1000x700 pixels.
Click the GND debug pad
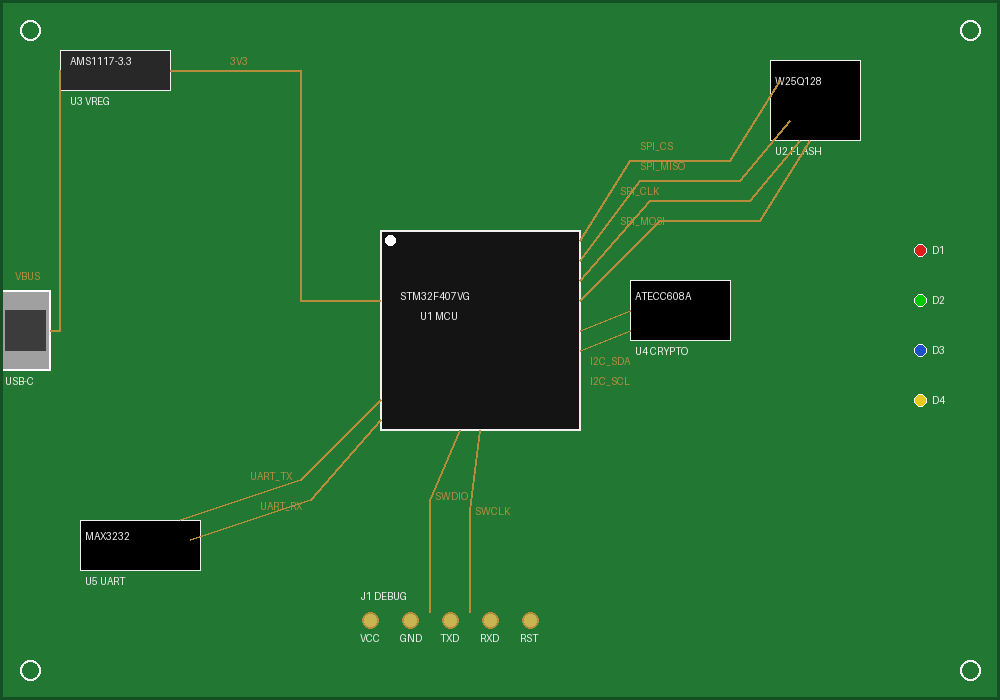410,620
